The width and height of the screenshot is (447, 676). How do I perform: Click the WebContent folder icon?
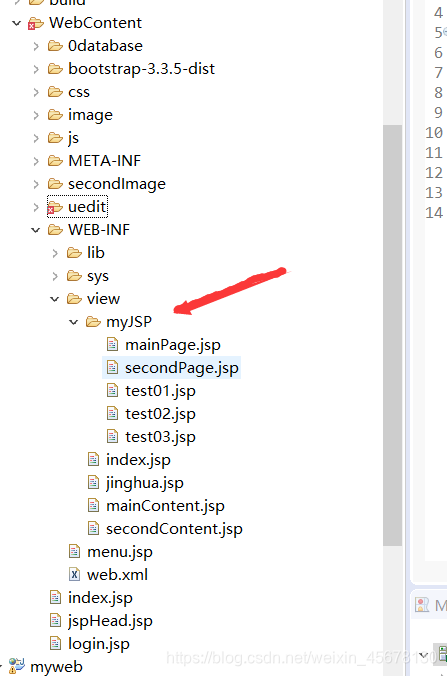36,23
